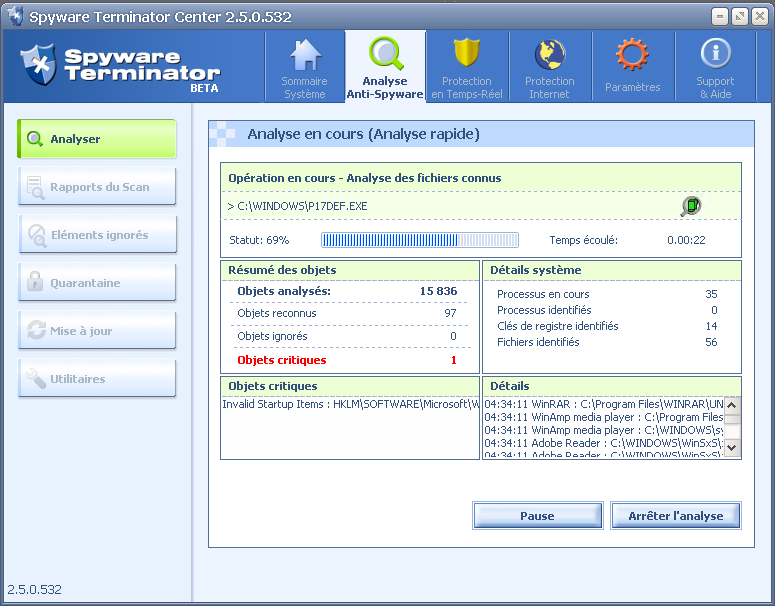Switch to Support & Aide tab label
Viewport: 775px width, 606px height.
pos(715,87)
